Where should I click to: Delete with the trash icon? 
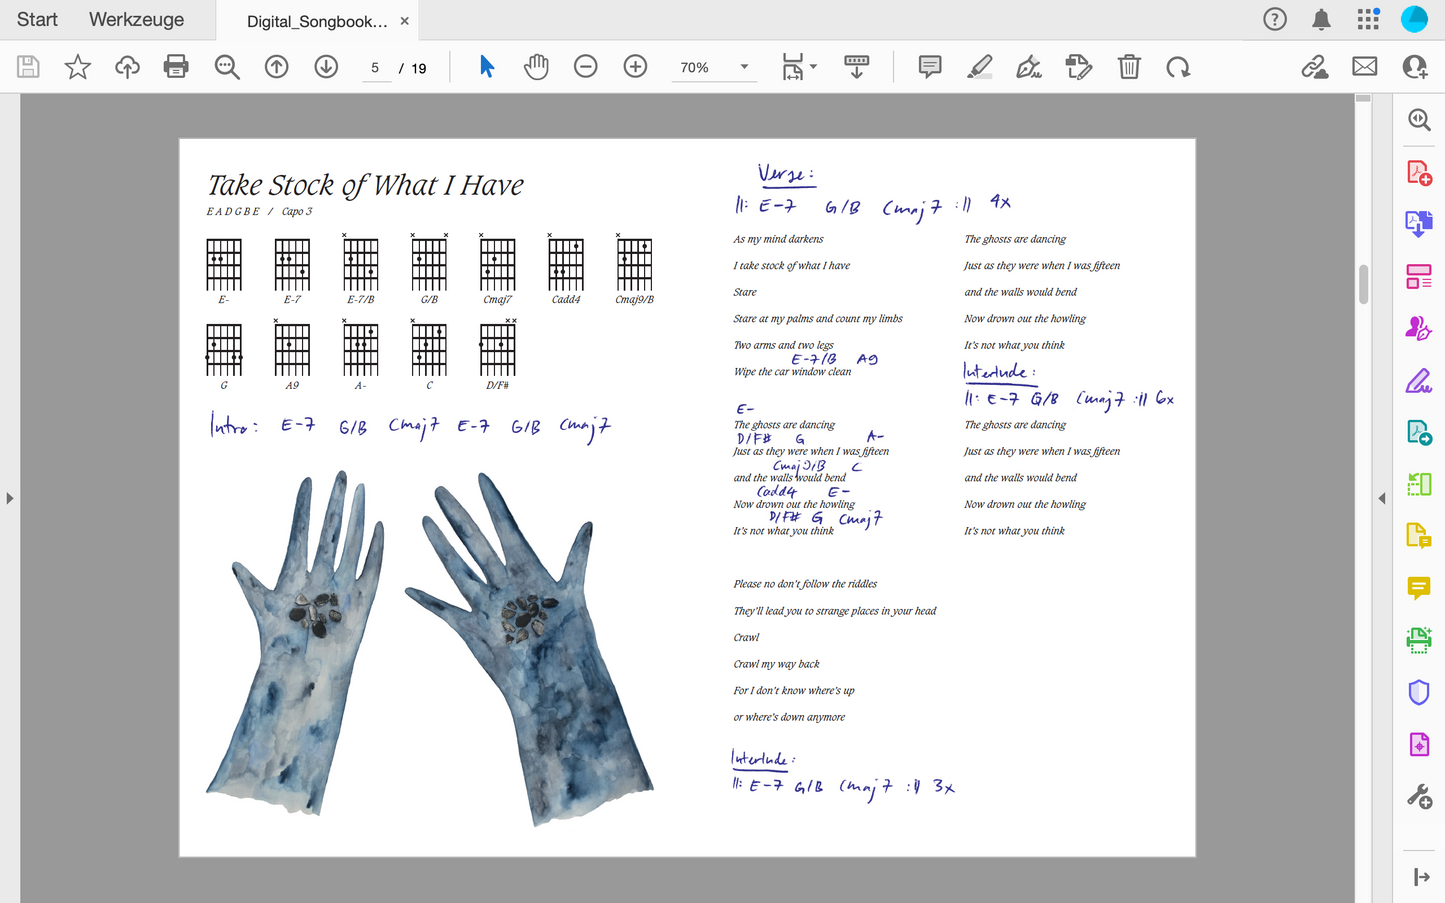click(x=1129, y=67)
